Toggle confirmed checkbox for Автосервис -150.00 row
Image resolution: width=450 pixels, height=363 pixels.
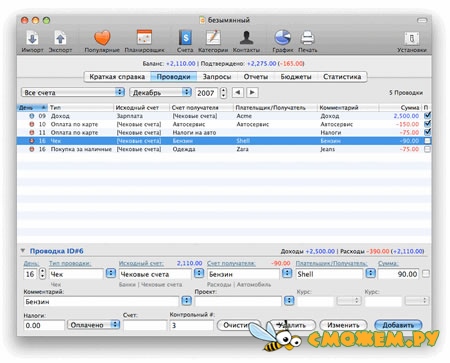[x=427, y=124]
